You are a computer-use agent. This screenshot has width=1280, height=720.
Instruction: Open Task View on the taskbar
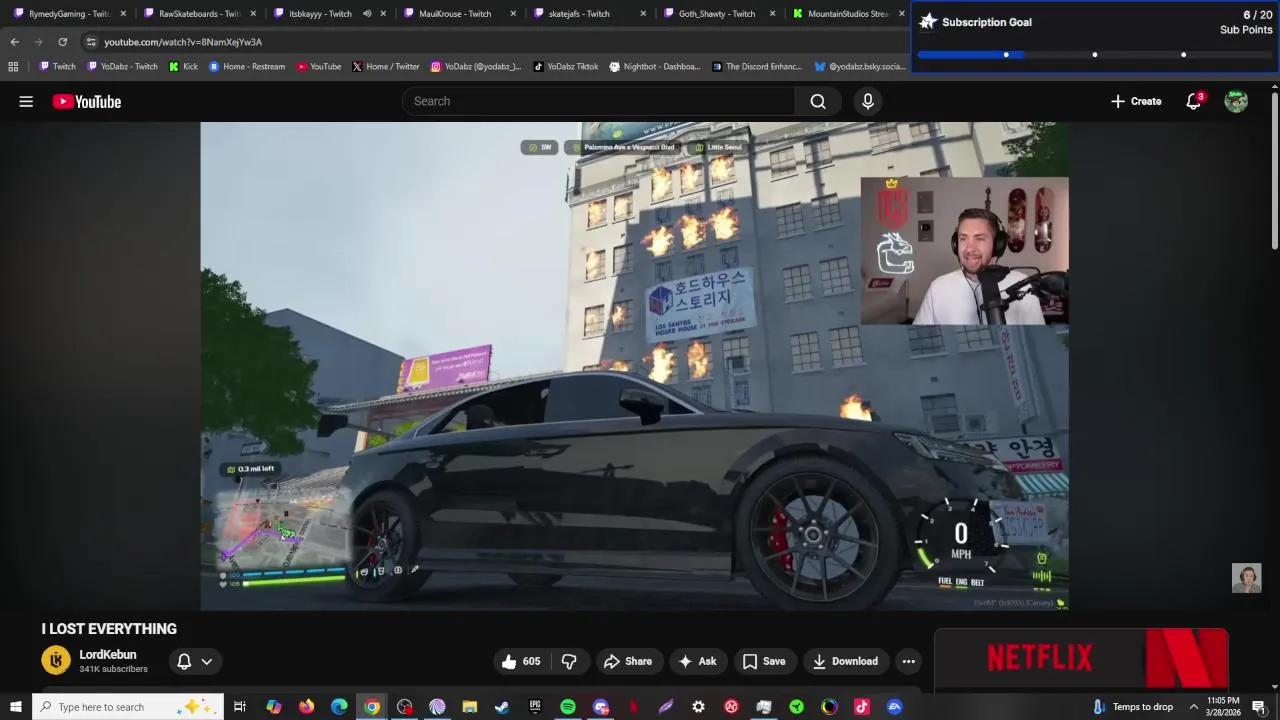point(240,707)
